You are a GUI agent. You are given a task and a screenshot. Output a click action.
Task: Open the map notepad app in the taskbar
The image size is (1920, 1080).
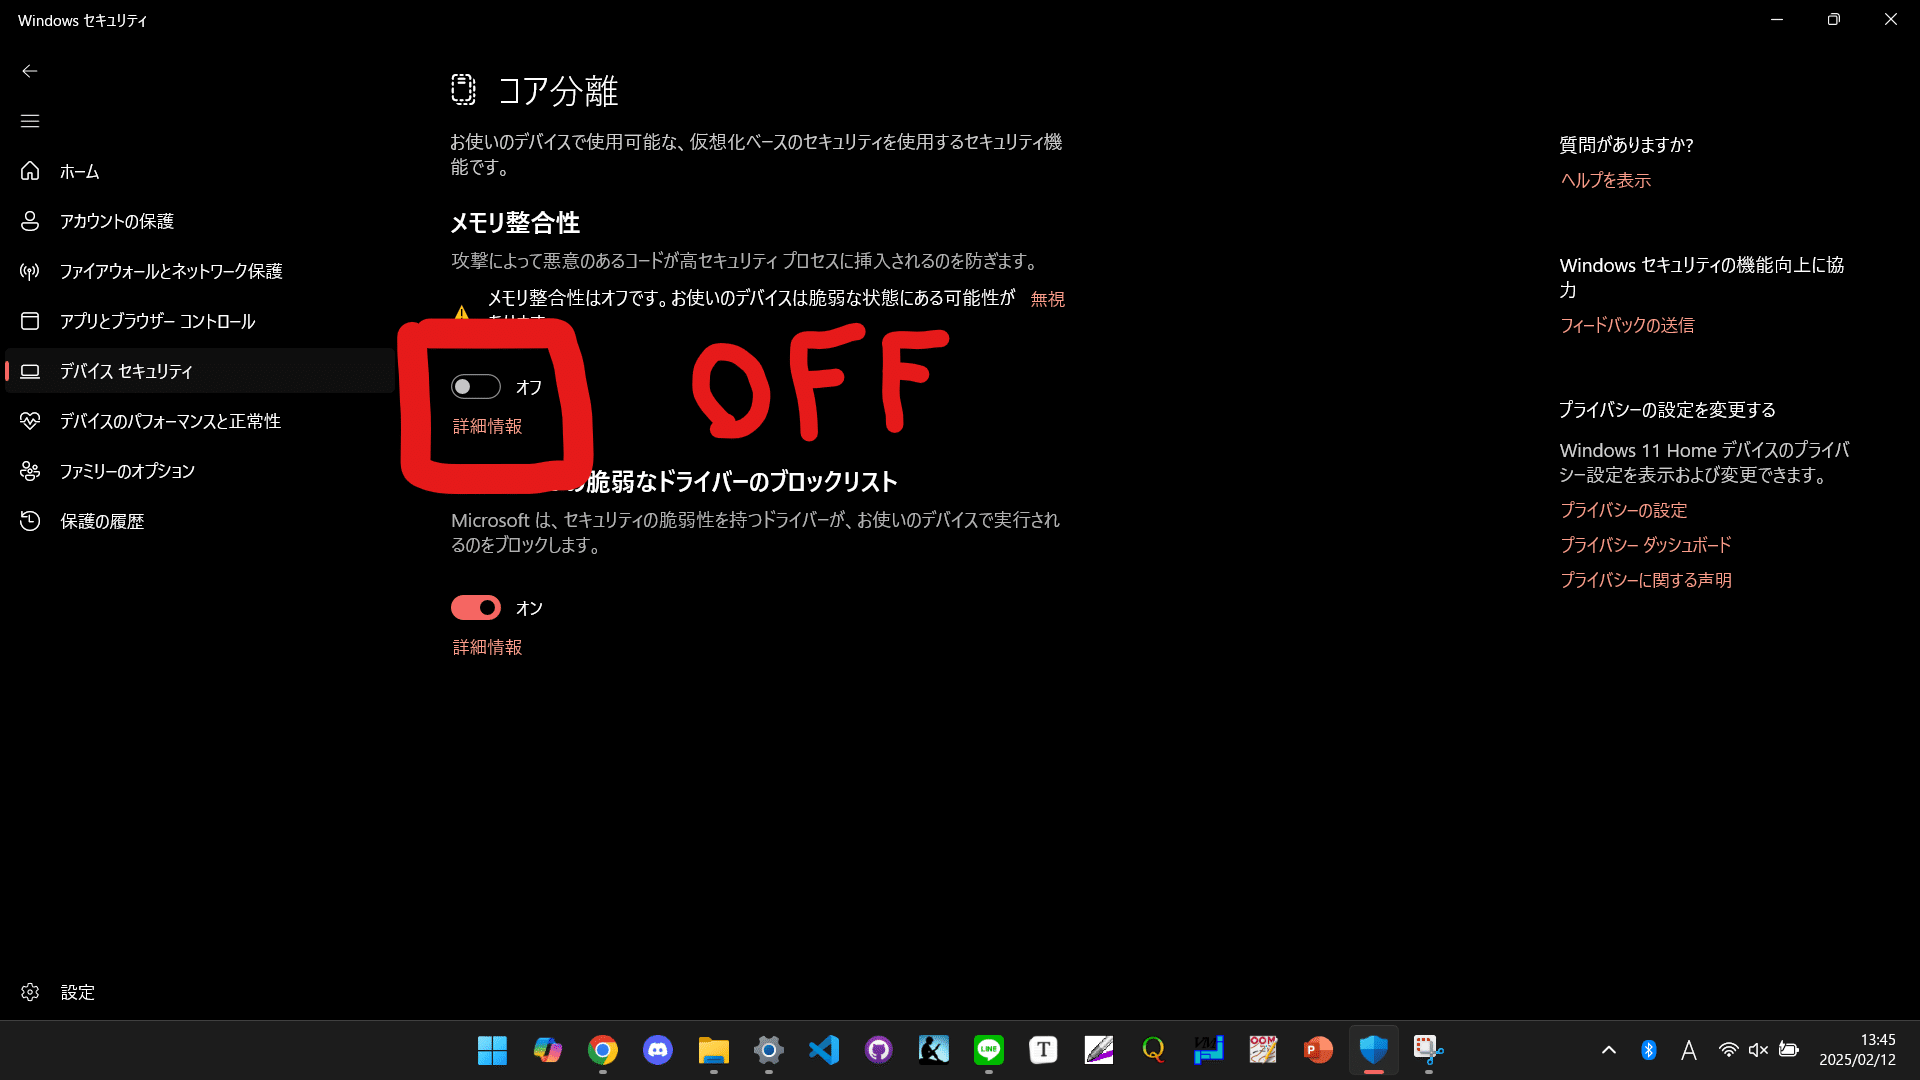[x=1263, y=1050]
